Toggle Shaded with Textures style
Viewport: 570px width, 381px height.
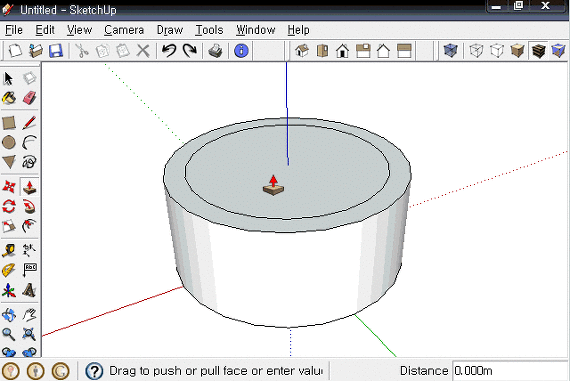(x=538, y=51)
